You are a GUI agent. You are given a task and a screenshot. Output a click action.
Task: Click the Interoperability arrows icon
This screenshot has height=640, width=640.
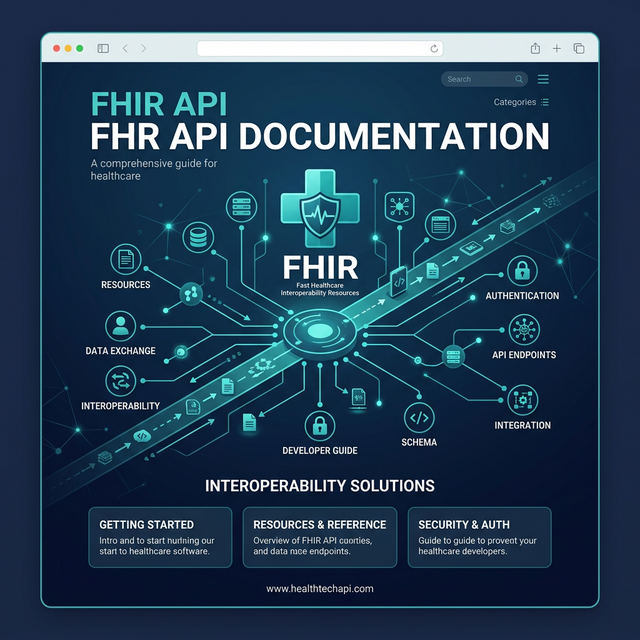click(x=120, y=381)
